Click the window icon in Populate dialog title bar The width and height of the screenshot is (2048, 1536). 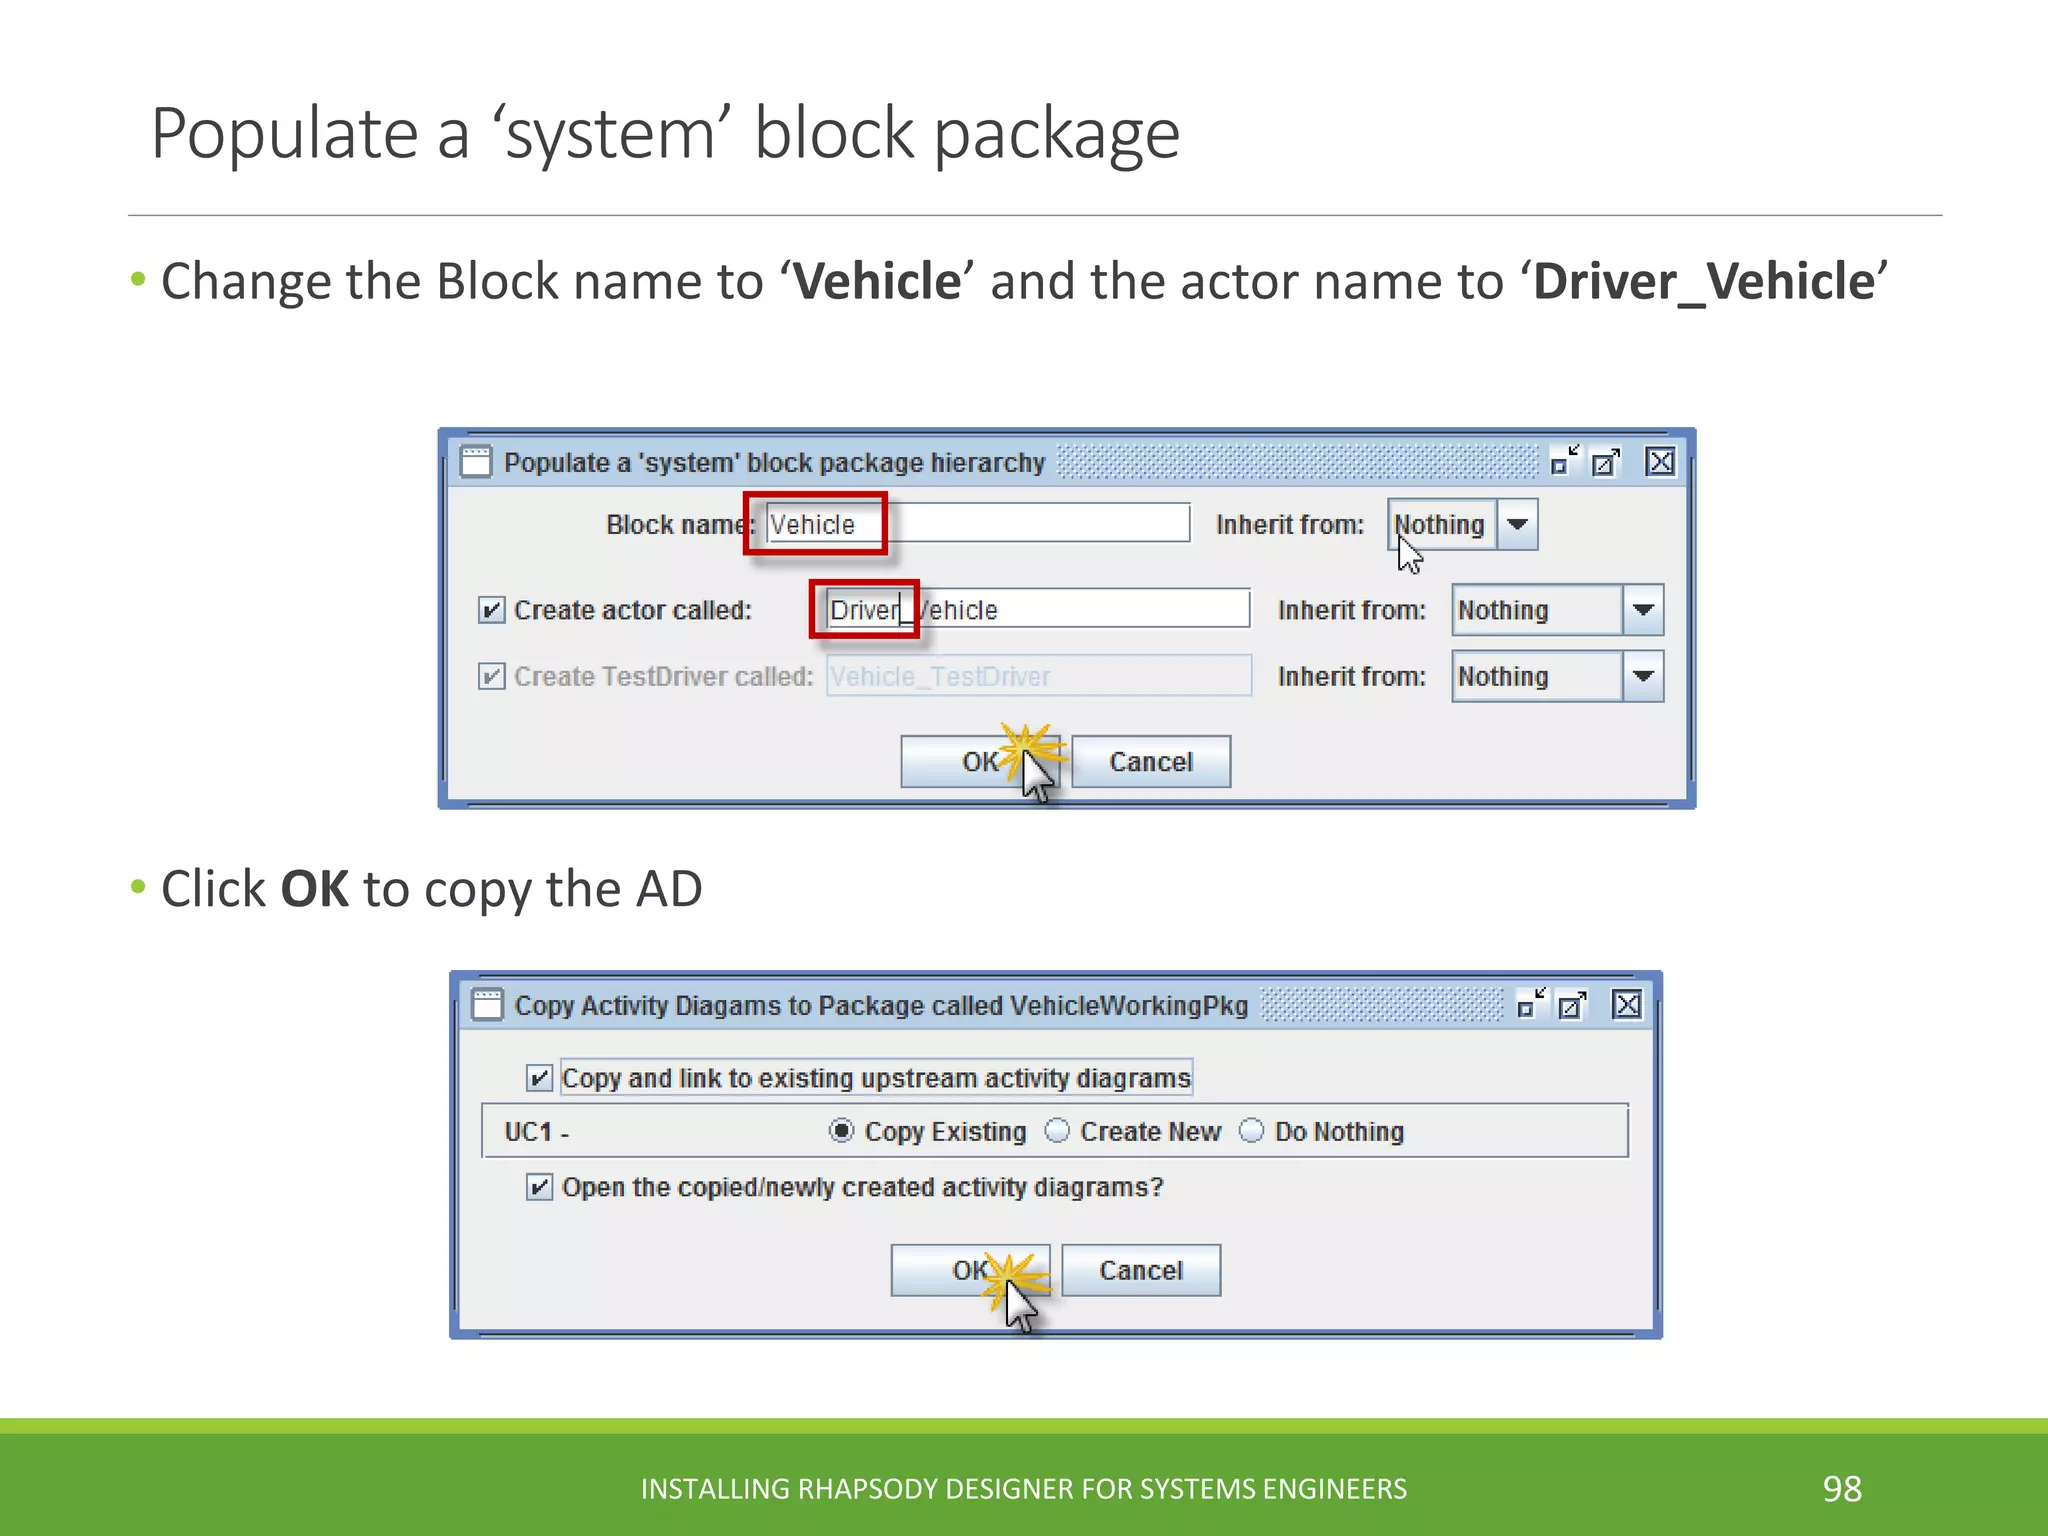476,462
